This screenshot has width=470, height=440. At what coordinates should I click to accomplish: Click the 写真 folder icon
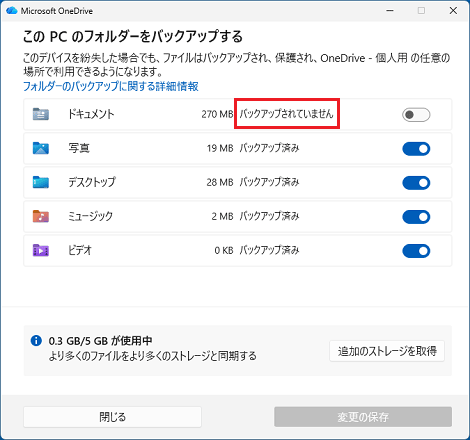(x=41, y=148)
